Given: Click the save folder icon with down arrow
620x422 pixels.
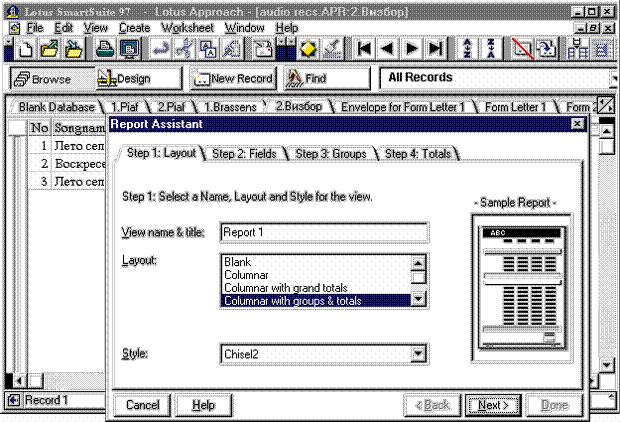Looking at the screenshot, I should [x=74, y=49].
